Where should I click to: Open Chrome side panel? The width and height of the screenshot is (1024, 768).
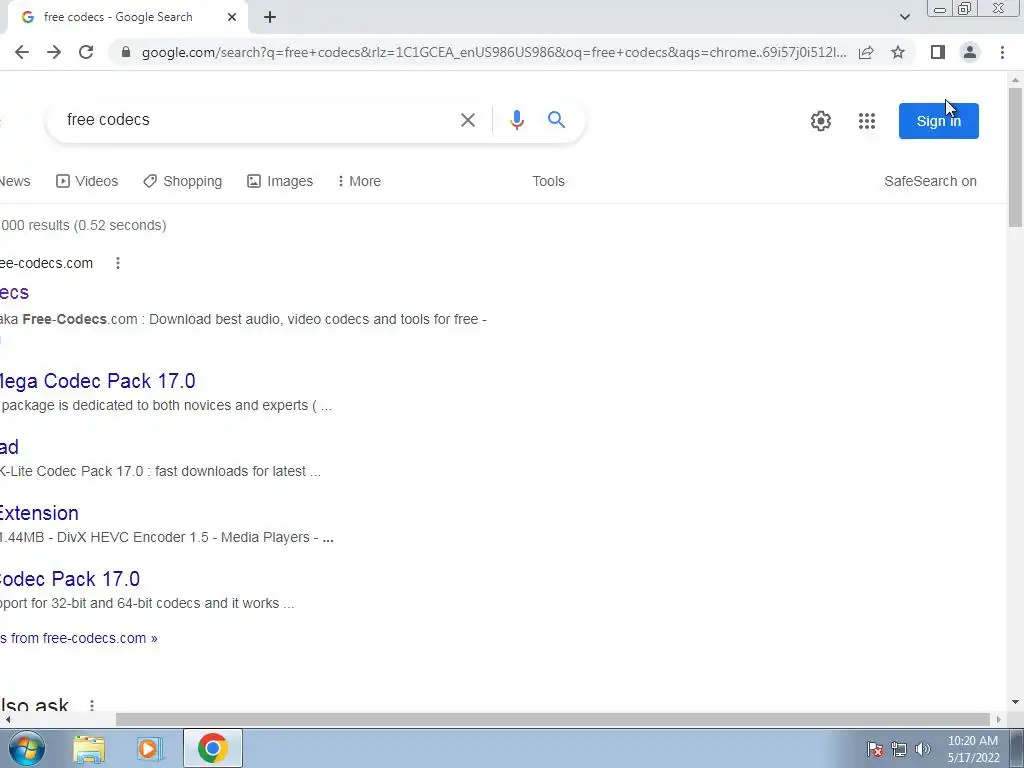click(x=938, y=52)
